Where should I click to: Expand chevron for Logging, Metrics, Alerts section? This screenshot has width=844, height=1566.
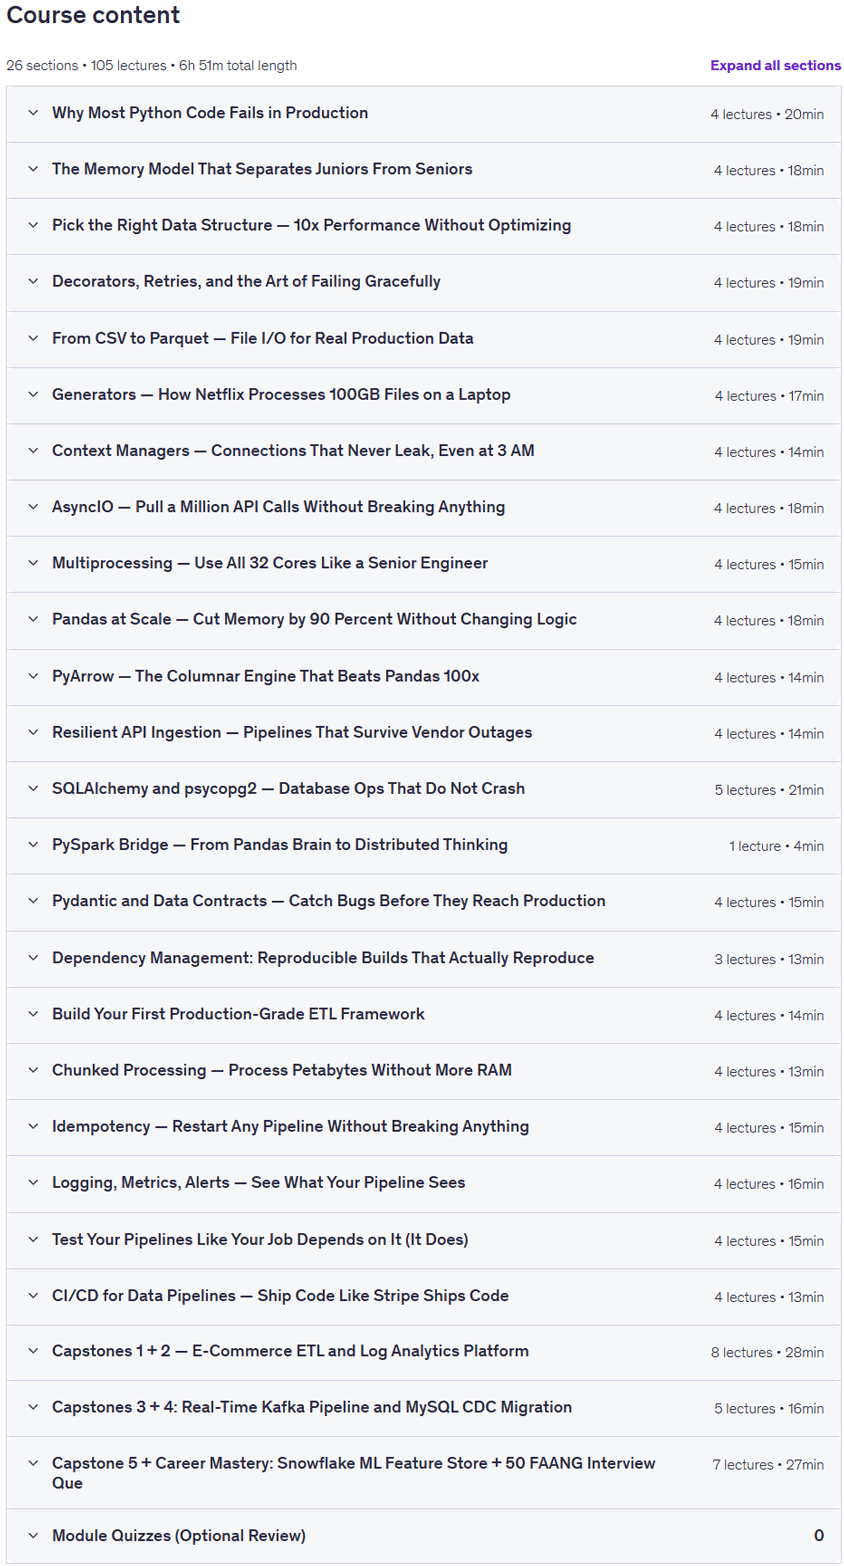(x=33, y=1183)
